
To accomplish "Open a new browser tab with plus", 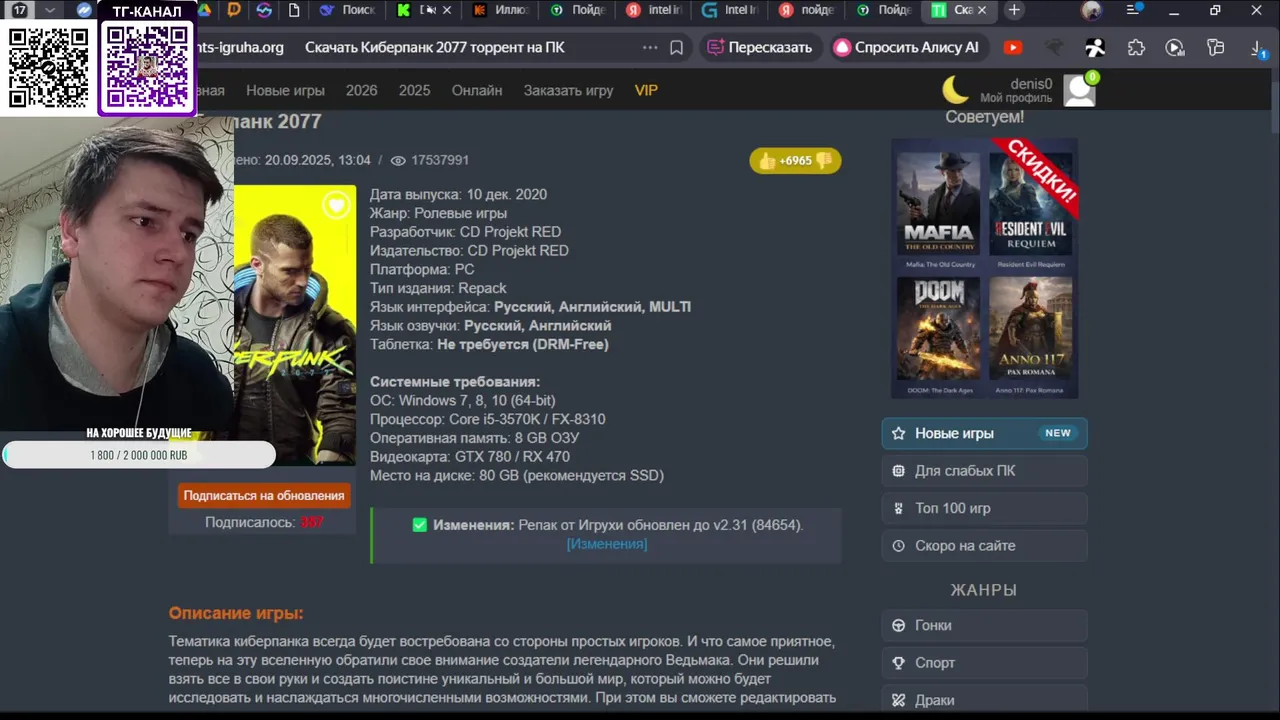I will click(1014, 10).
